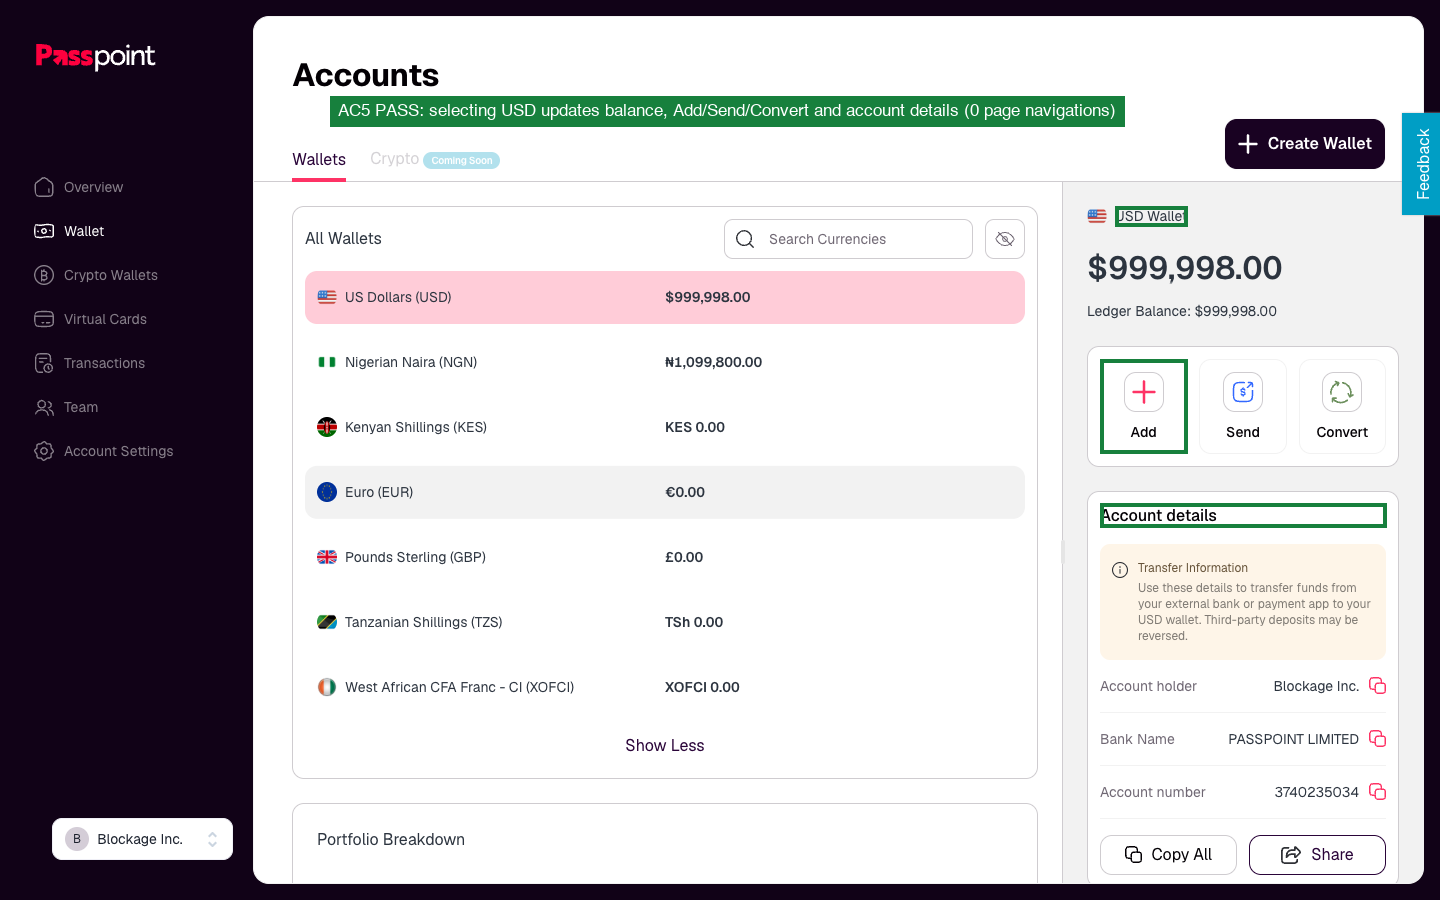Select the Tanzanian Shillings (TZS) wallet row
The width and height of the screenshot is (1440, 900).
[665, 622]
